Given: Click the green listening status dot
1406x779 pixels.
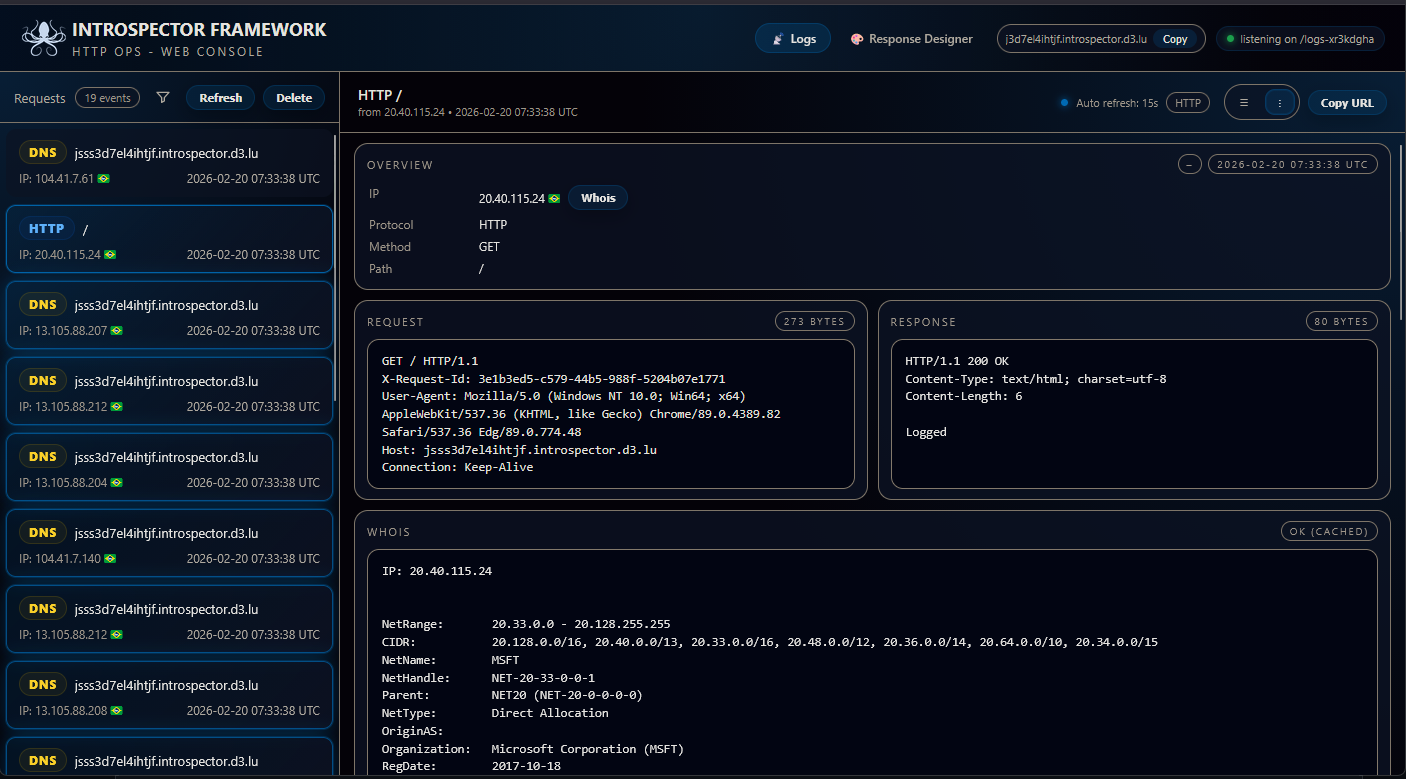Looking at the screenshot, I should coord(1230,39).
